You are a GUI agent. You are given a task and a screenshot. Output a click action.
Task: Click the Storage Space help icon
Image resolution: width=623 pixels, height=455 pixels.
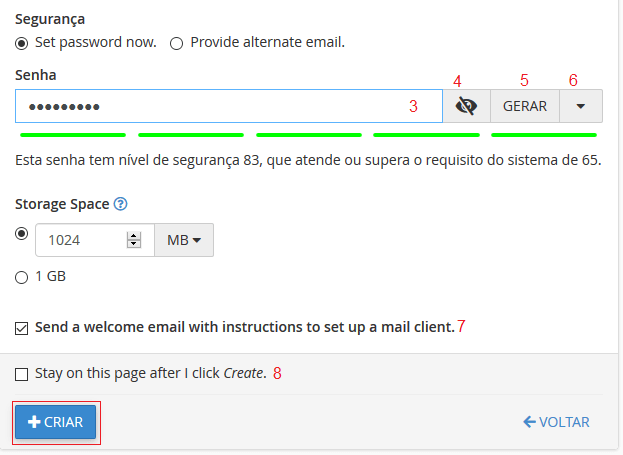[x=121, y=204]
